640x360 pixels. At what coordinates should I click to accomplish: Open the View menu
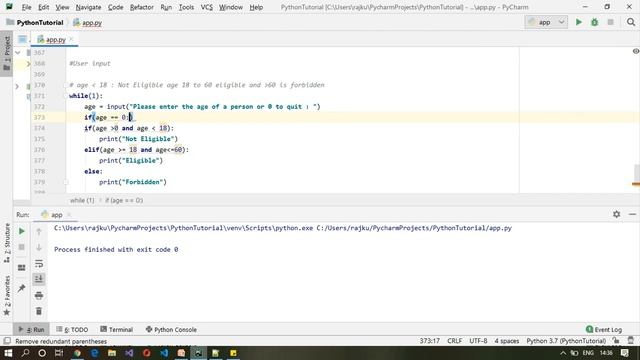click(x=62, y=7)
